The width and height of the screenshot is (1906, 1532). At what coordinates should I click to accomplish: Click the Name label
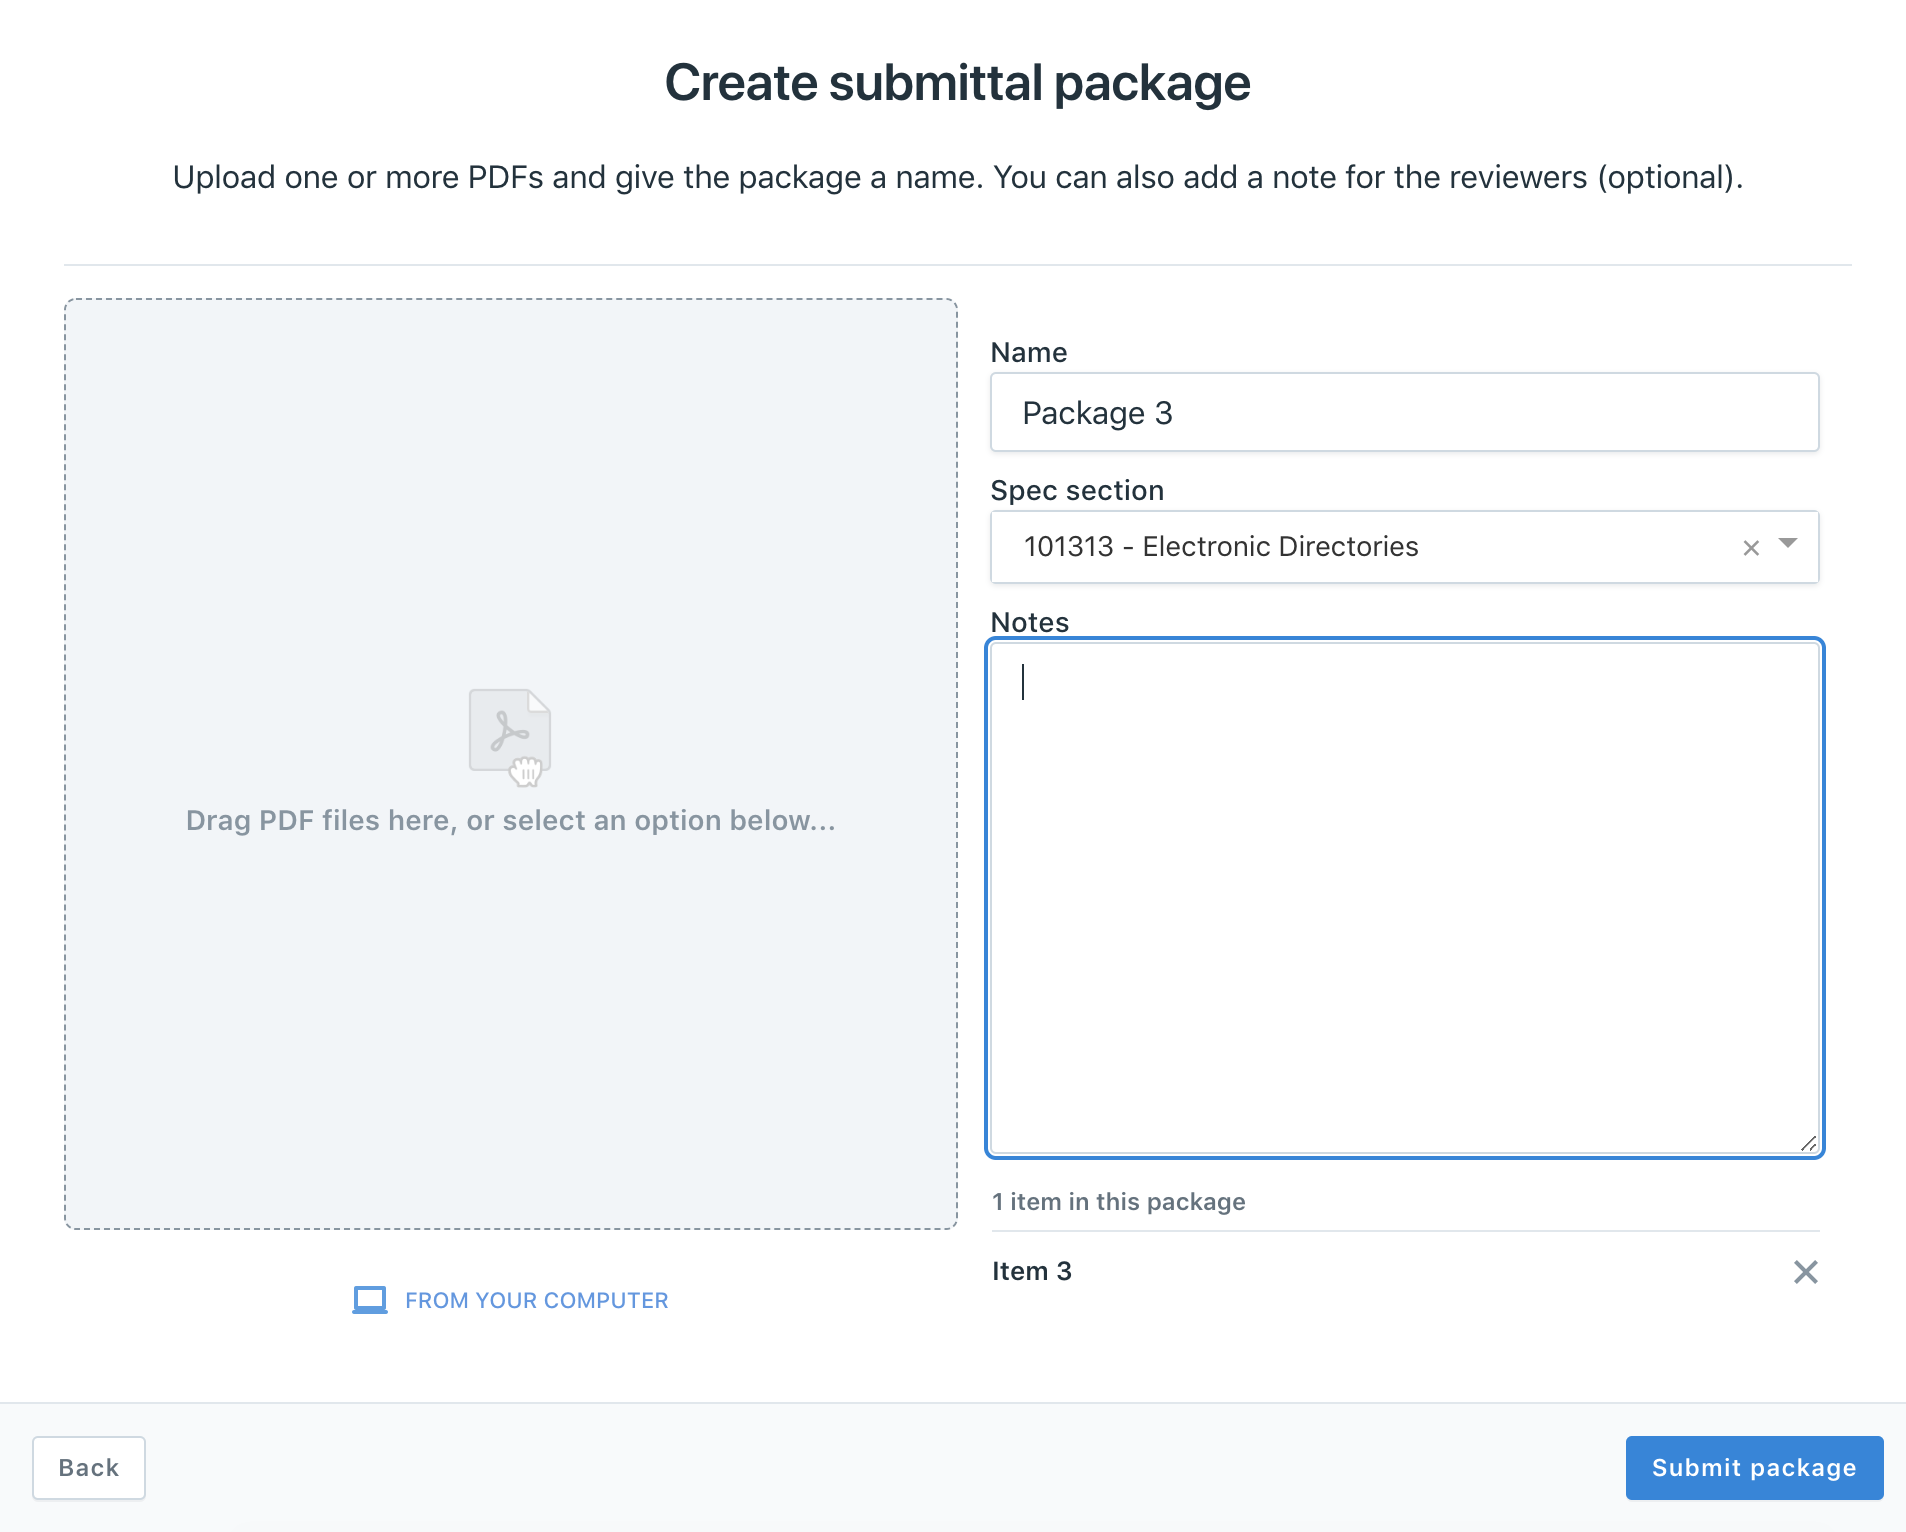[1029, 352]
